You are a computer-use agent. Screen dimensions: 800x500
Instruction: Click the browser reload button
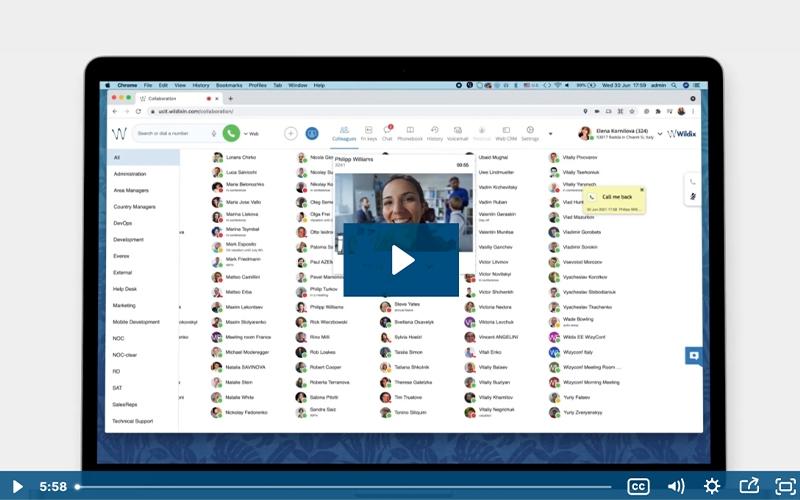click(138, 111)
